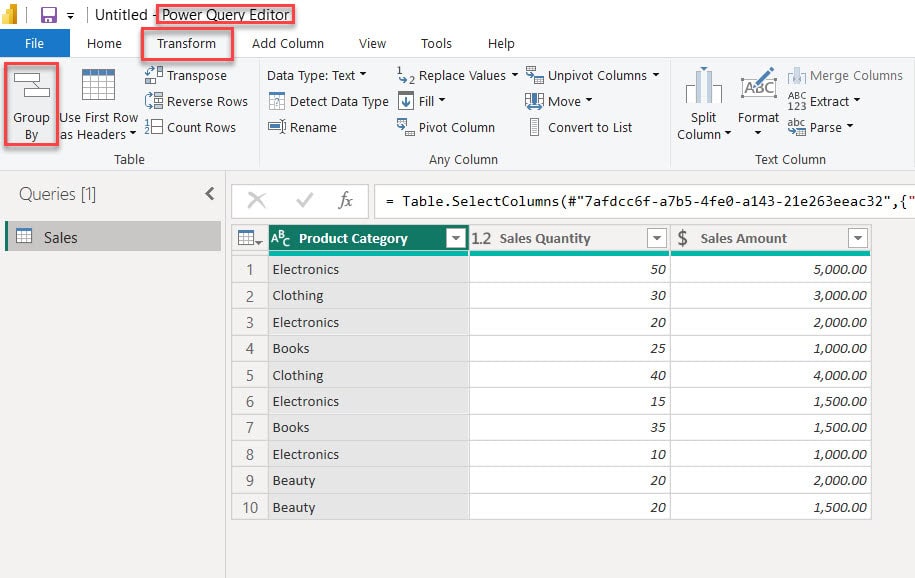Click $ type icon of Sales Amount

tap(682, 238)
